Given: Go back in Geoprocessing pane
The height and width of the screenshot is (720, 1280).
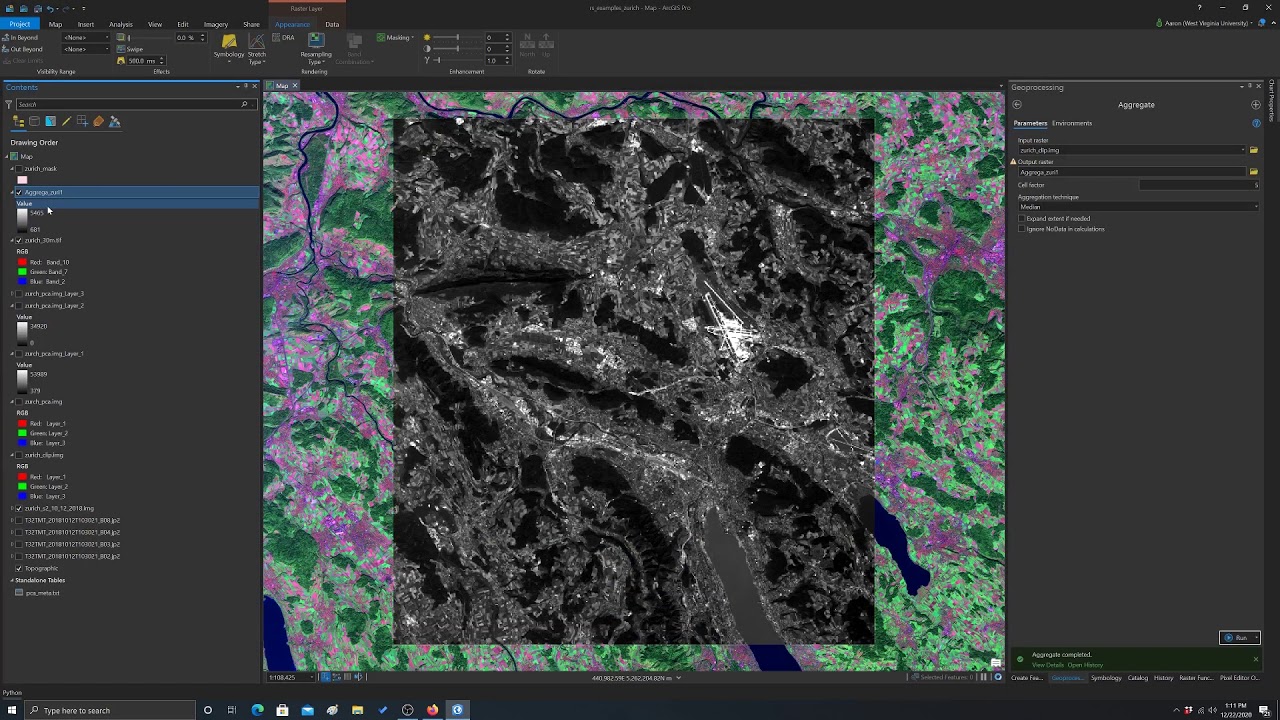Looking at the screenshot, I should coord(1017,105).
